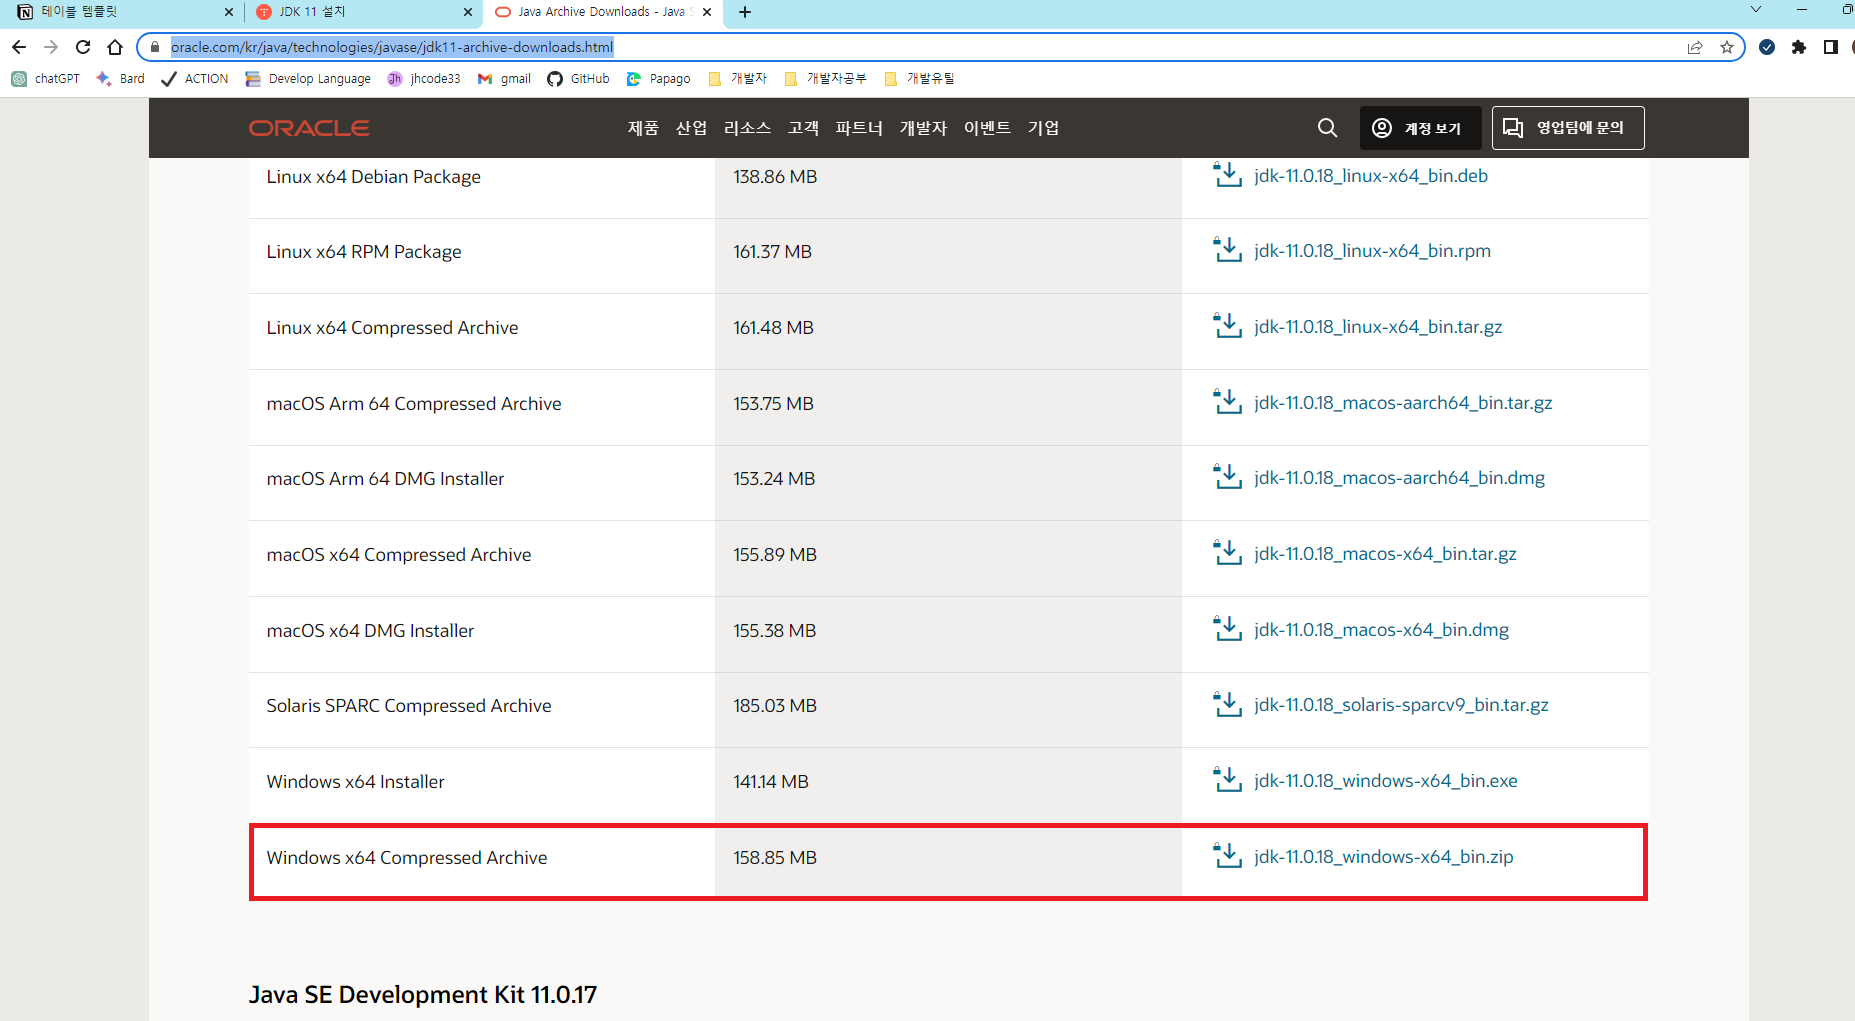Open the jhcode33 bookmark
The width and height of the screenshot is (1855, 1021).
coord(424,79)
